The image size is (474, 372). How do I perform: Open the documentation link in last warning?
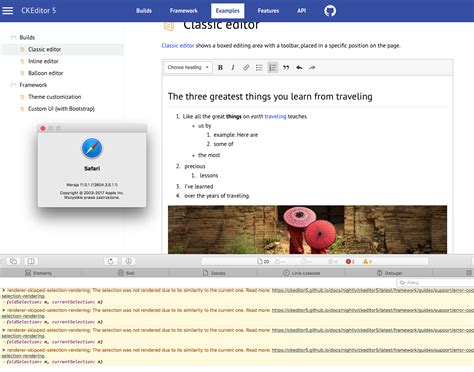coord(373,350)
